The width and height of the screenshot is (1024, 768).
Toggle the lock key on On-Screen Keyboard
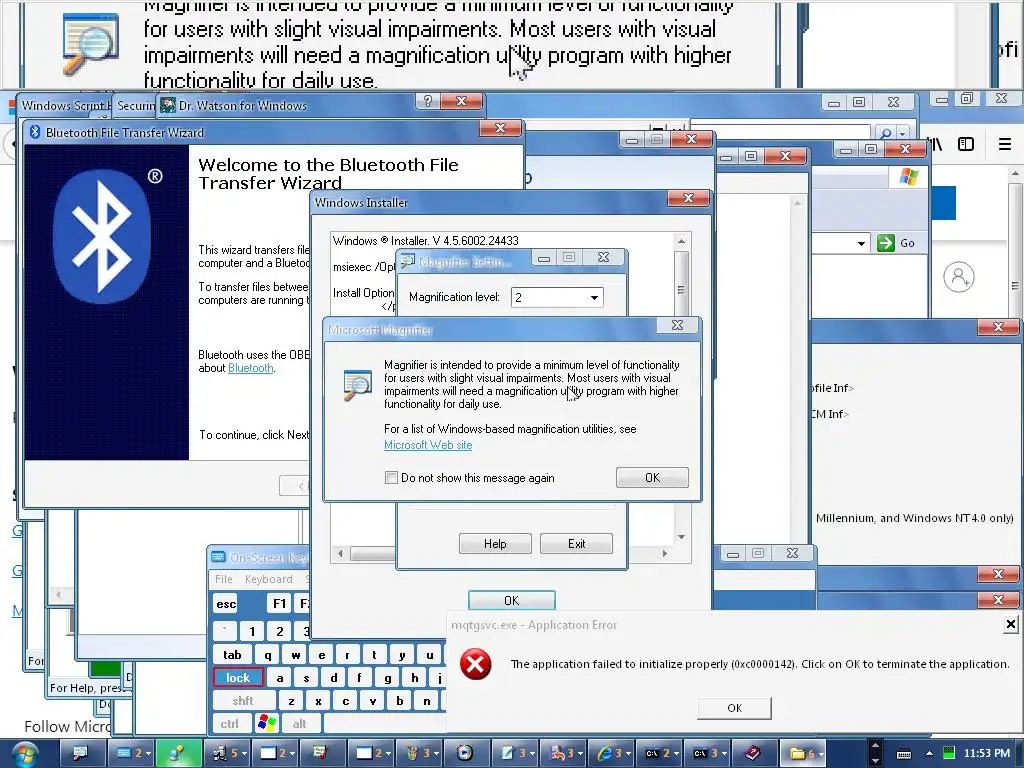coord(238,678)
